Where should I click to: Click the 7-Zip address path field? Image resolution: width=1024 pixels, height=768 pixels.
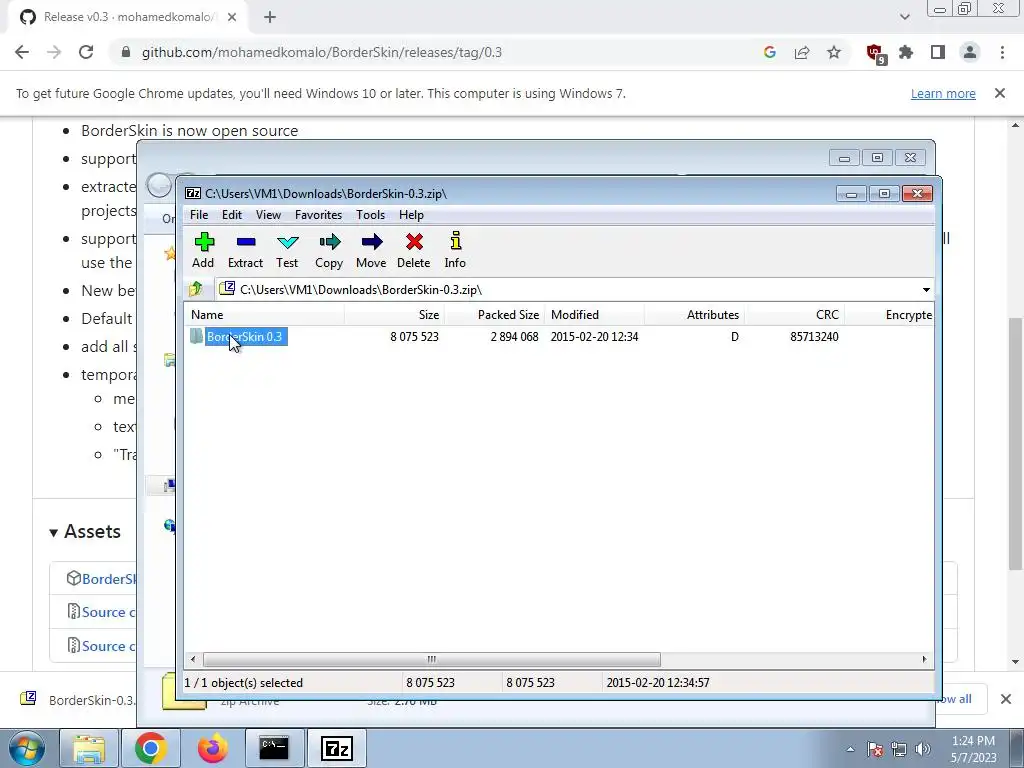click(568, 290)
